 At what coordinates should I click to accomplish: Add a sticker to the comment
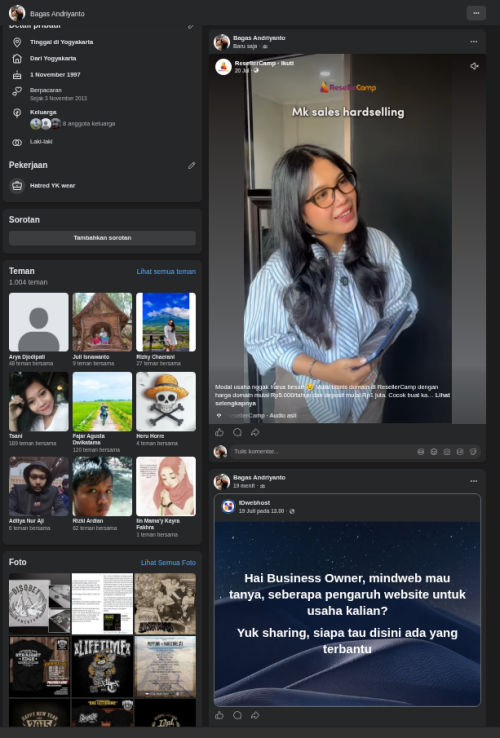[473, 451]
